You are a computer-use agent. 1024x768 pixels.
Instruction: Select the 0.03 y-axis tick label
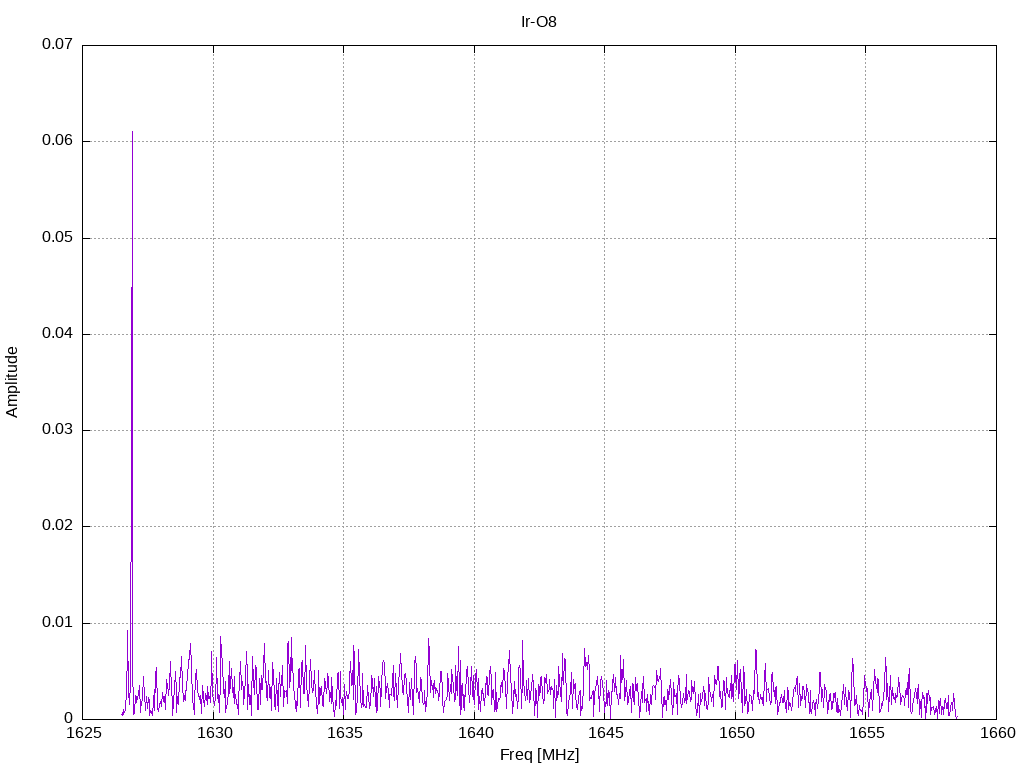(57, 430)
